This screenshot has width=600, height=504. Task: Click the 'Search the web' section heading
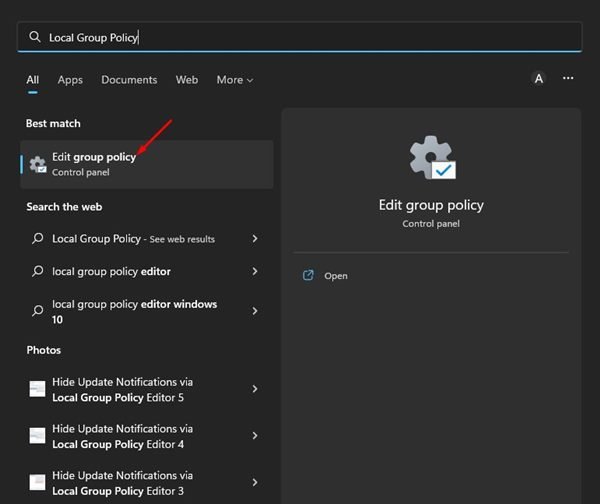pos(64,207)
